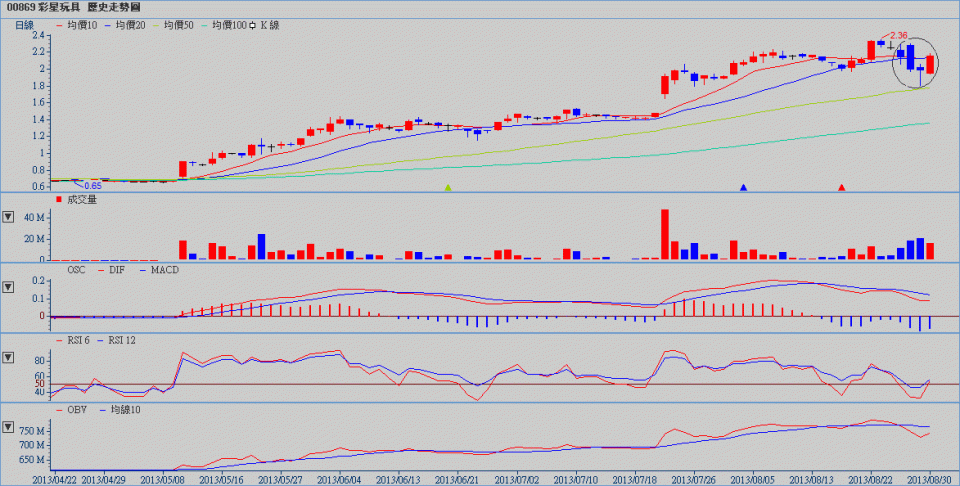Click the blue triangle marker on the price chart
This screenshot has width=960, height=486.
point(743,187)
